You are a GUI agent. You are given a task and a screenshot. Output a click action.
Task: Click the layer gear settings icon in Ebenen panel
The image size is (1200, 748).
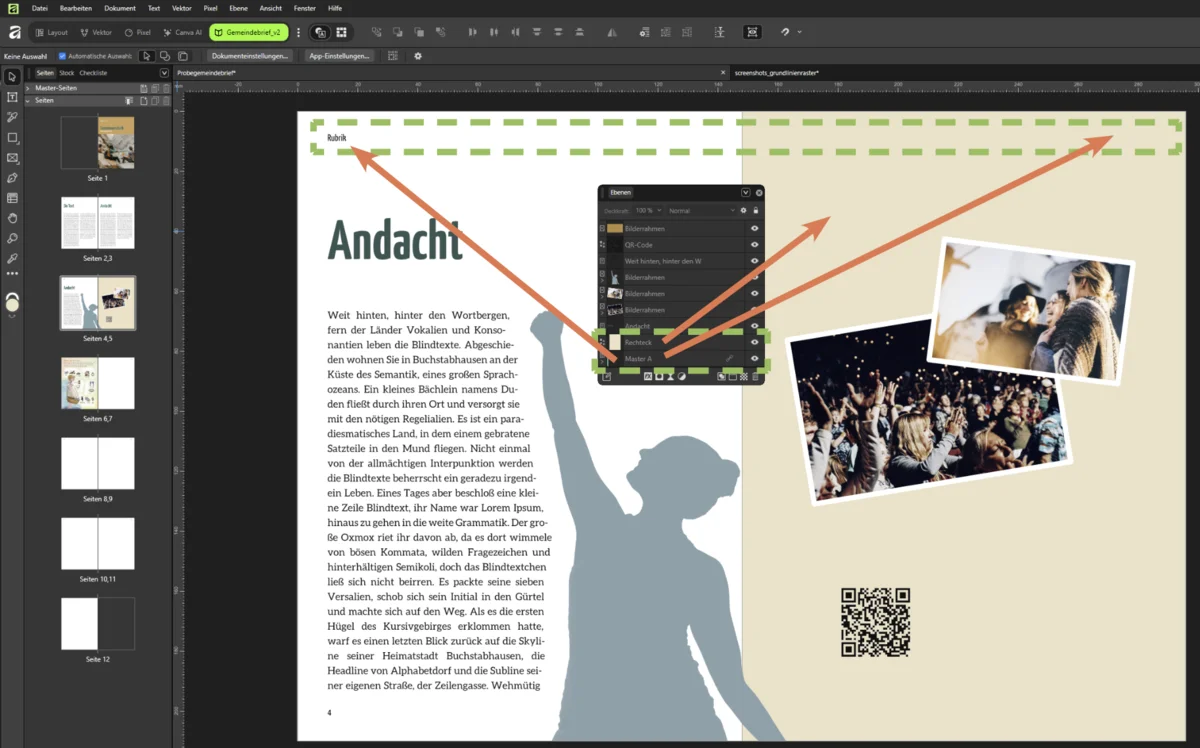coord(743,211)
